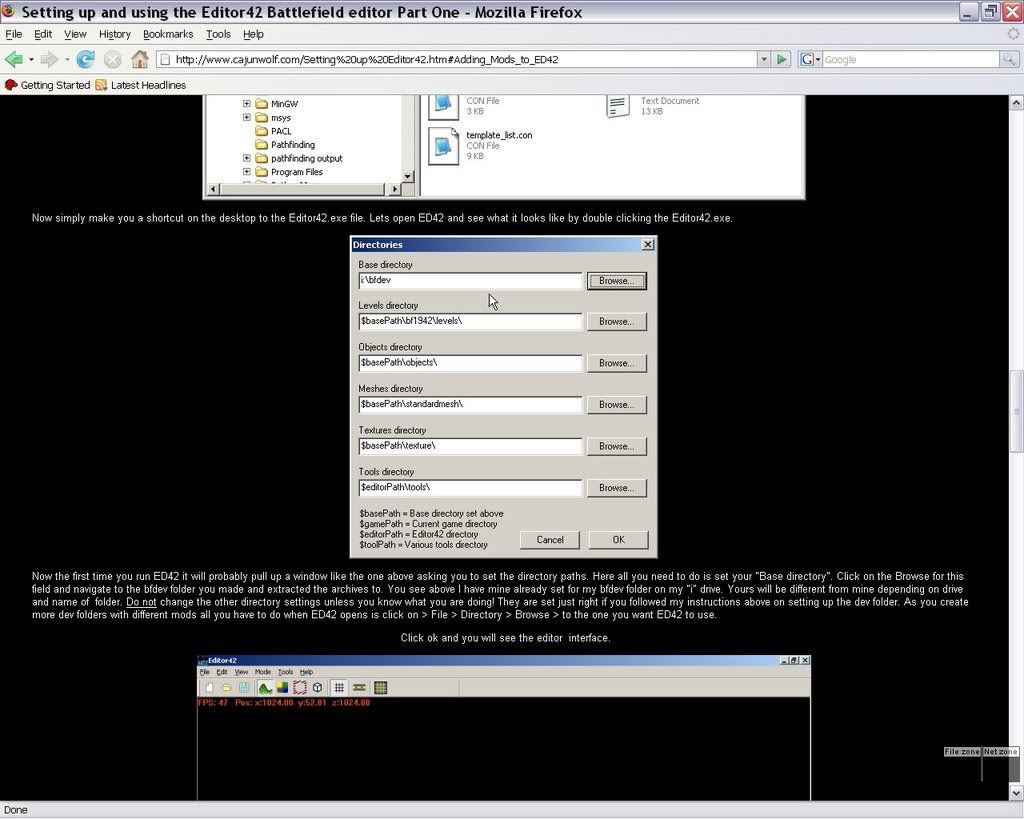Toggle the grid icon in Editor42 toolbar
1024x819 pixels.
click(339, 687)
